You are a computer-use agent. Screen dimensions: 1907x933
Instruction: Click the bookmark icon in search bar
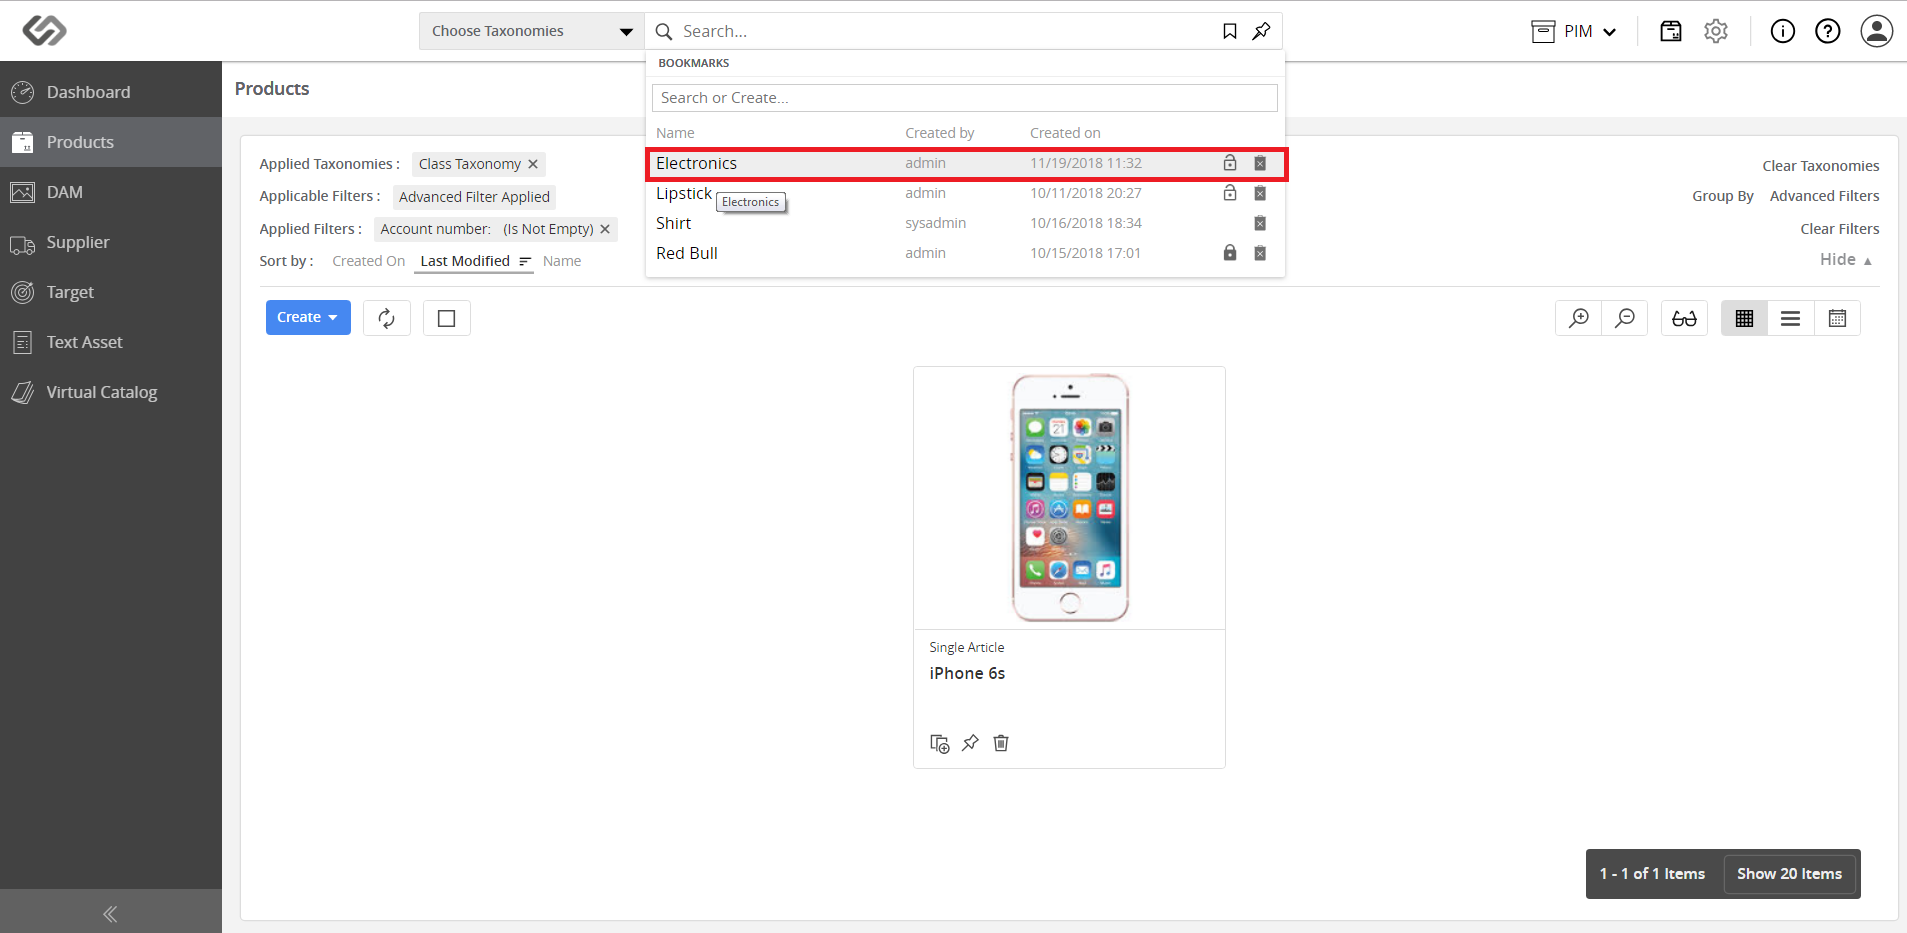click(1230, 32)
